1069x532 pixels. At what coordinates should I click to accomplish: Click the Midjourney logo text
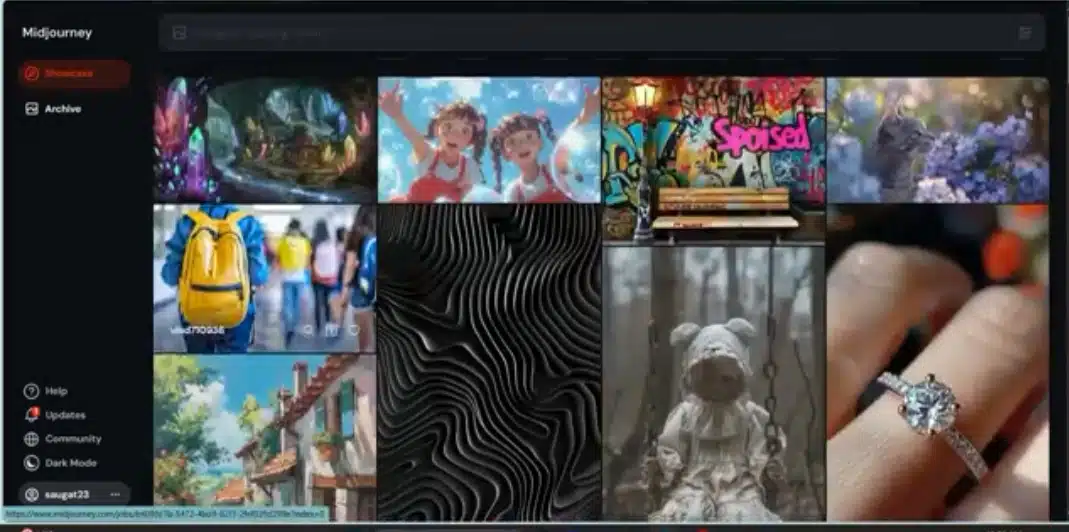pos(57,33)
